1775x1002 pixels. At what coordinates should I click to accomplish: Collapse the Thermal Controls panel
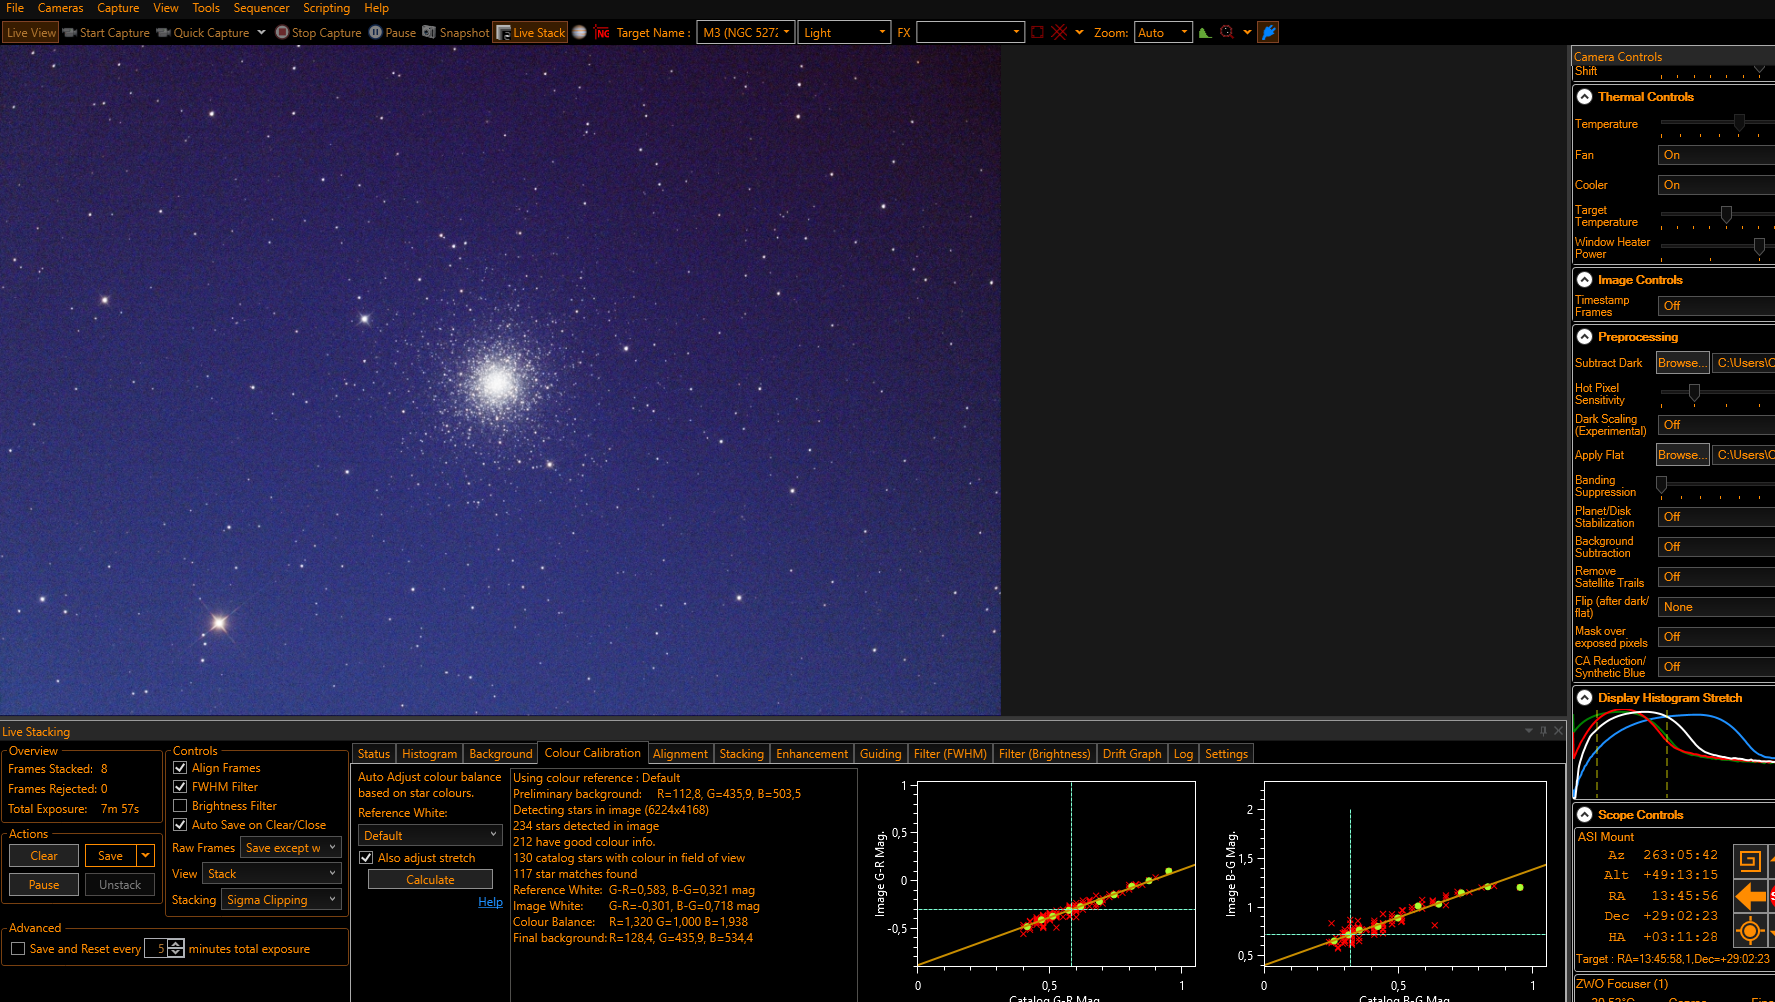tap(1585, 97)
